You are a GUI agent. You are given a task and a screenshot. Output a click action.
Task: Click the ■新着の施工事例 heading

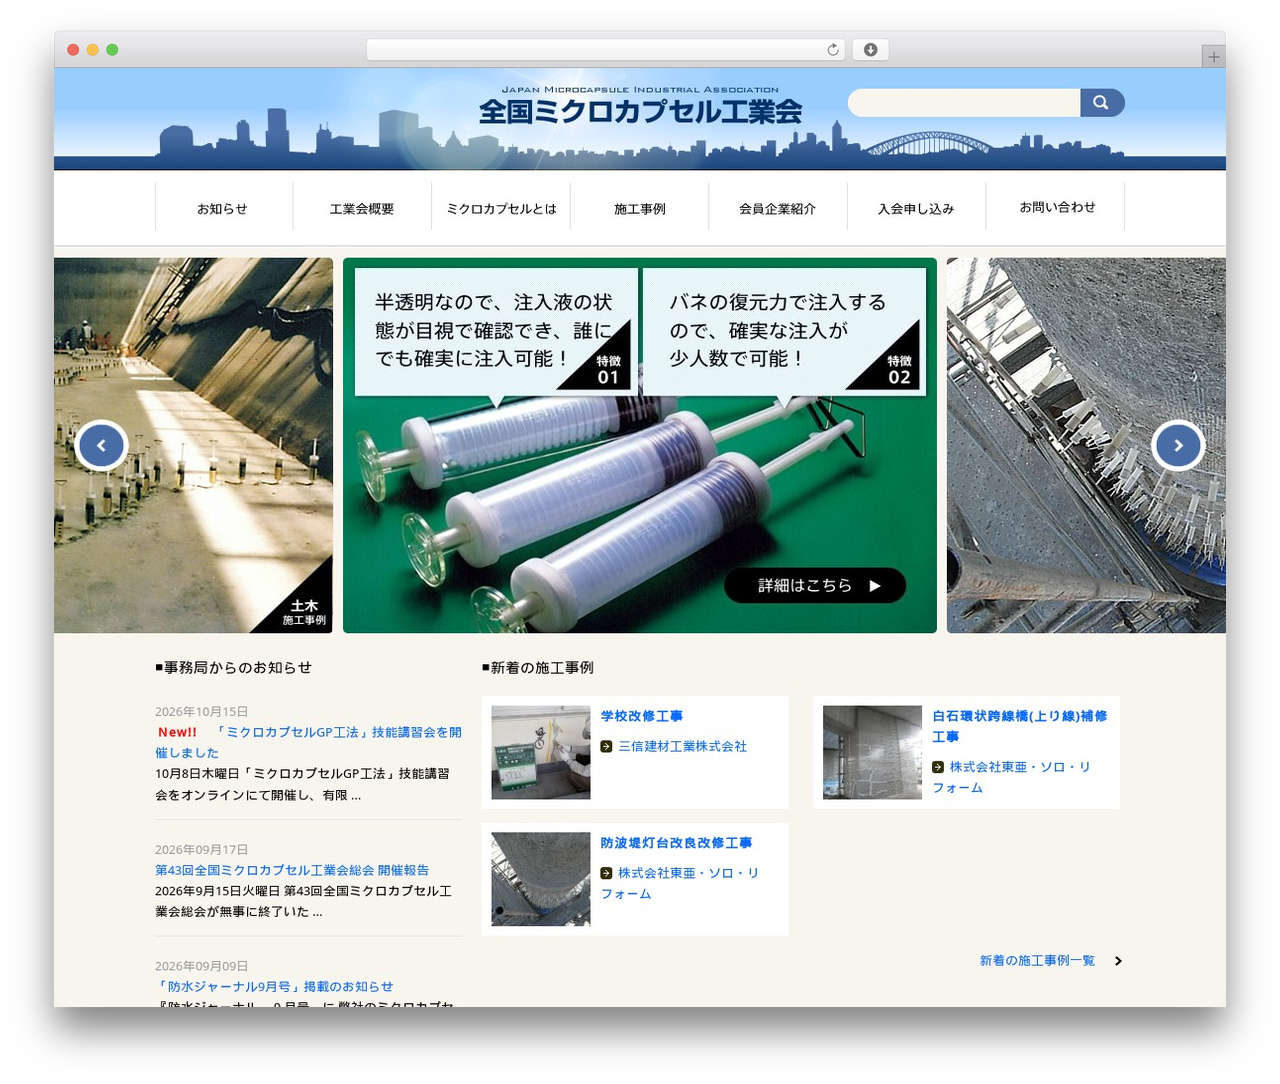[x=538, y=668]
